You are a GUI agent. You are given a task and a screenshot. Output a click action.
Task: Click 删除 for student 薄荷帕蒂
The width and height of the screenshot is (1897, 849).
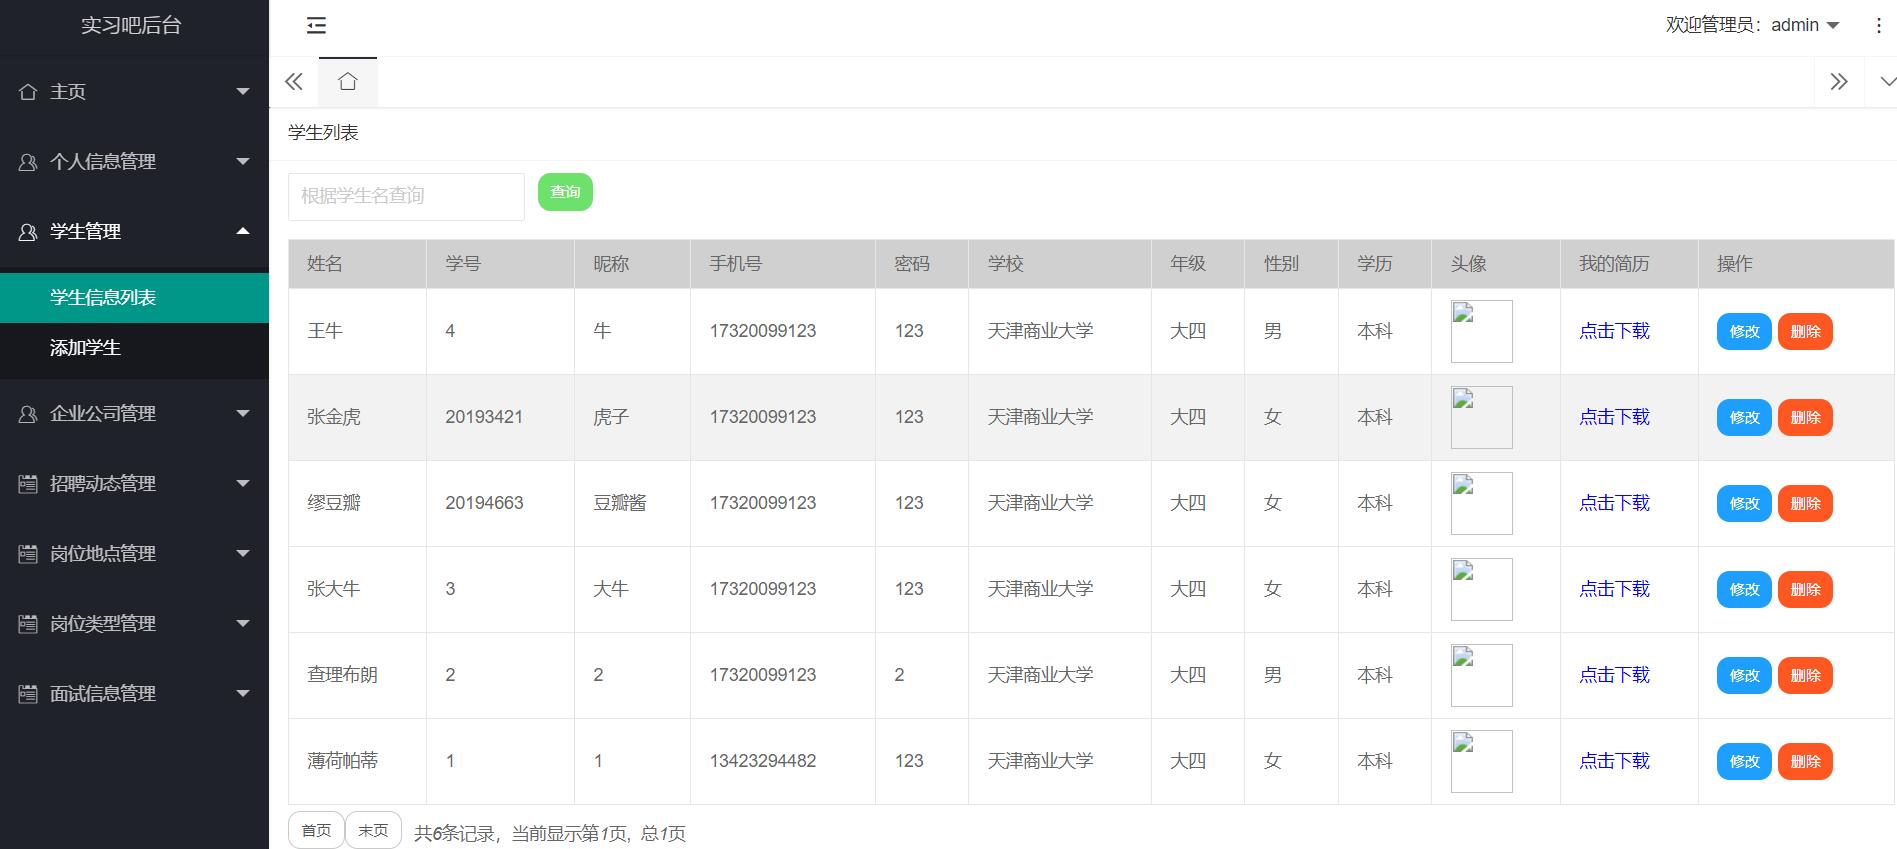(x=1805, y=761)
